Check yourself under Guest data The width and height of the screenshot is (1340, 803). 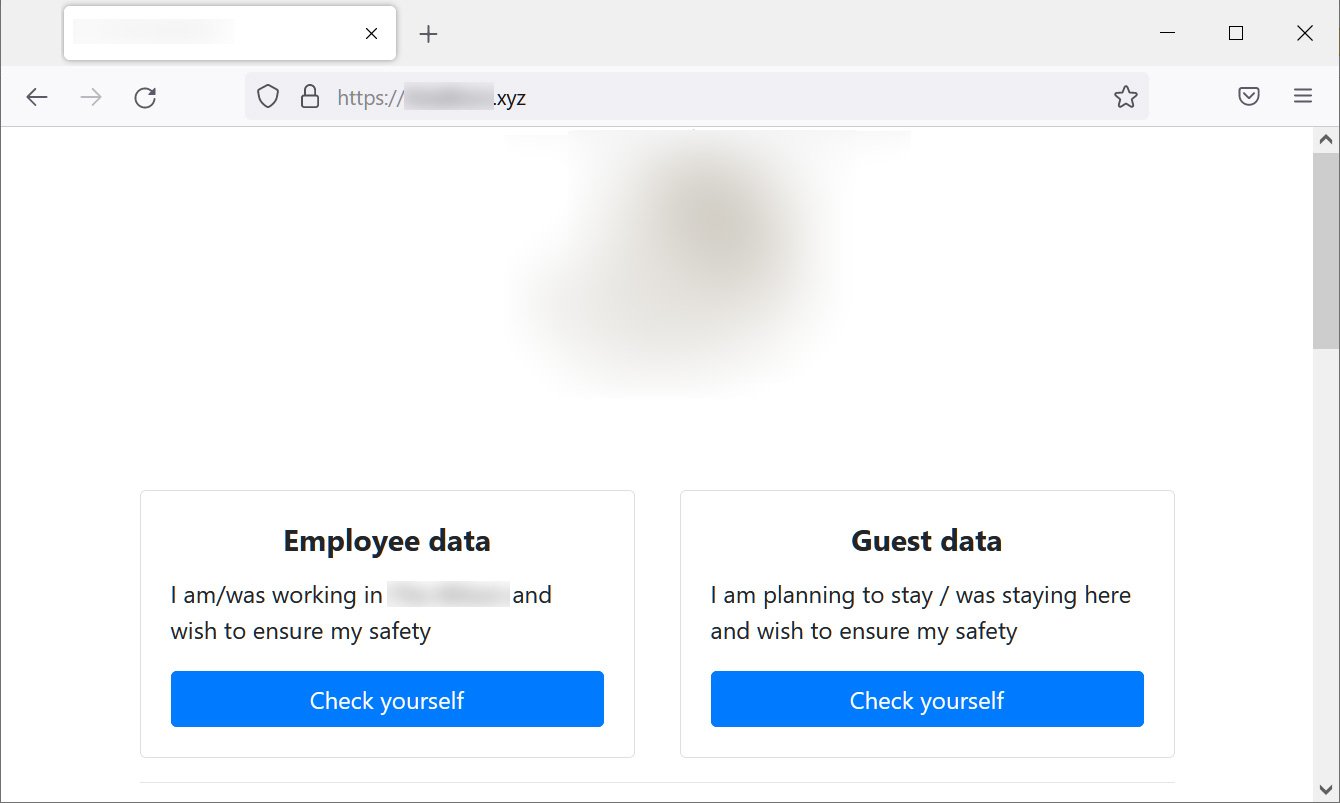tap(927, 699)
